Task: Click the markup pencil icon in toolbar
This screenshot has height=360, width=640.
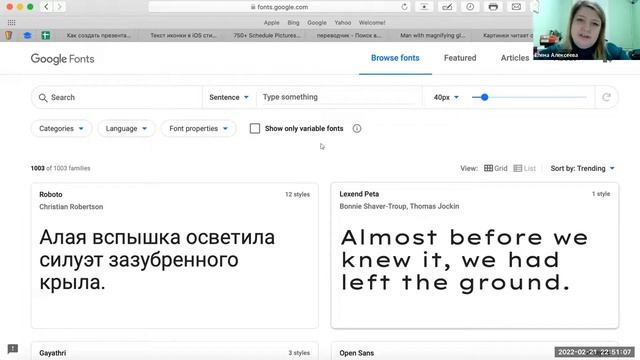Action: click(x=447, y=7)
